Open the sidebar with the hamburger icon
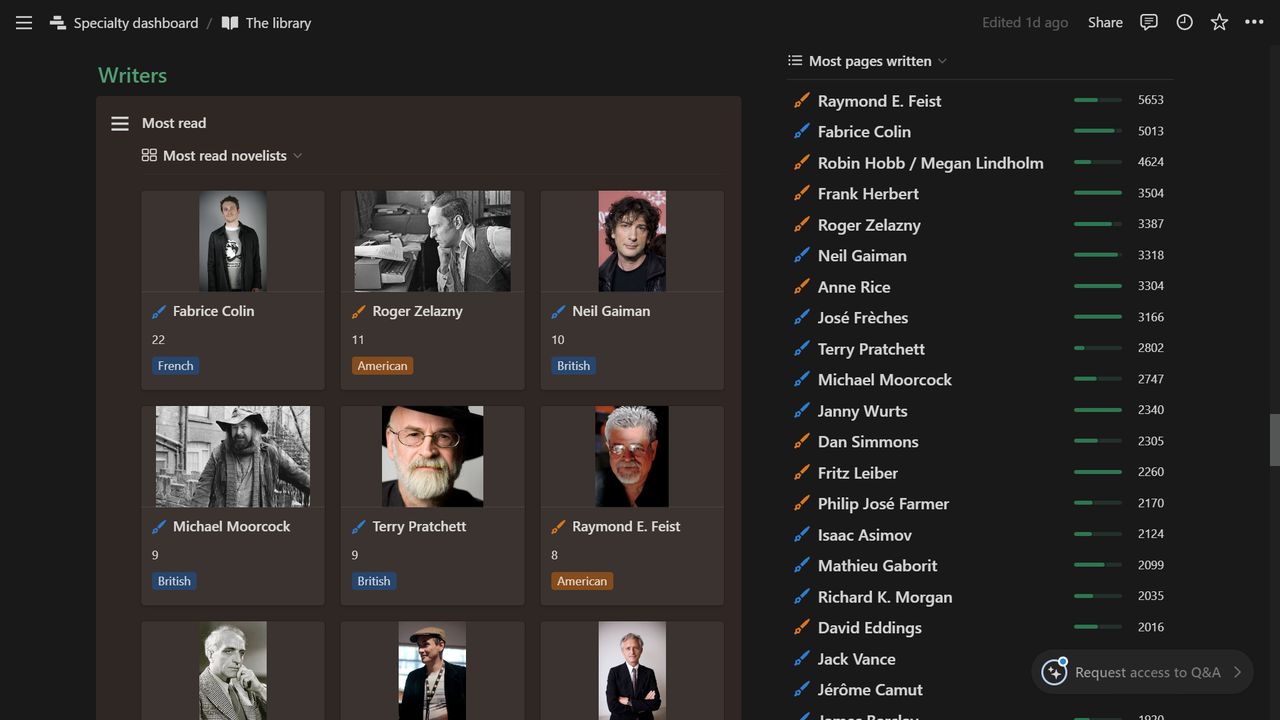Viewport: 1280px width, 720px height. tap(23, 22)
